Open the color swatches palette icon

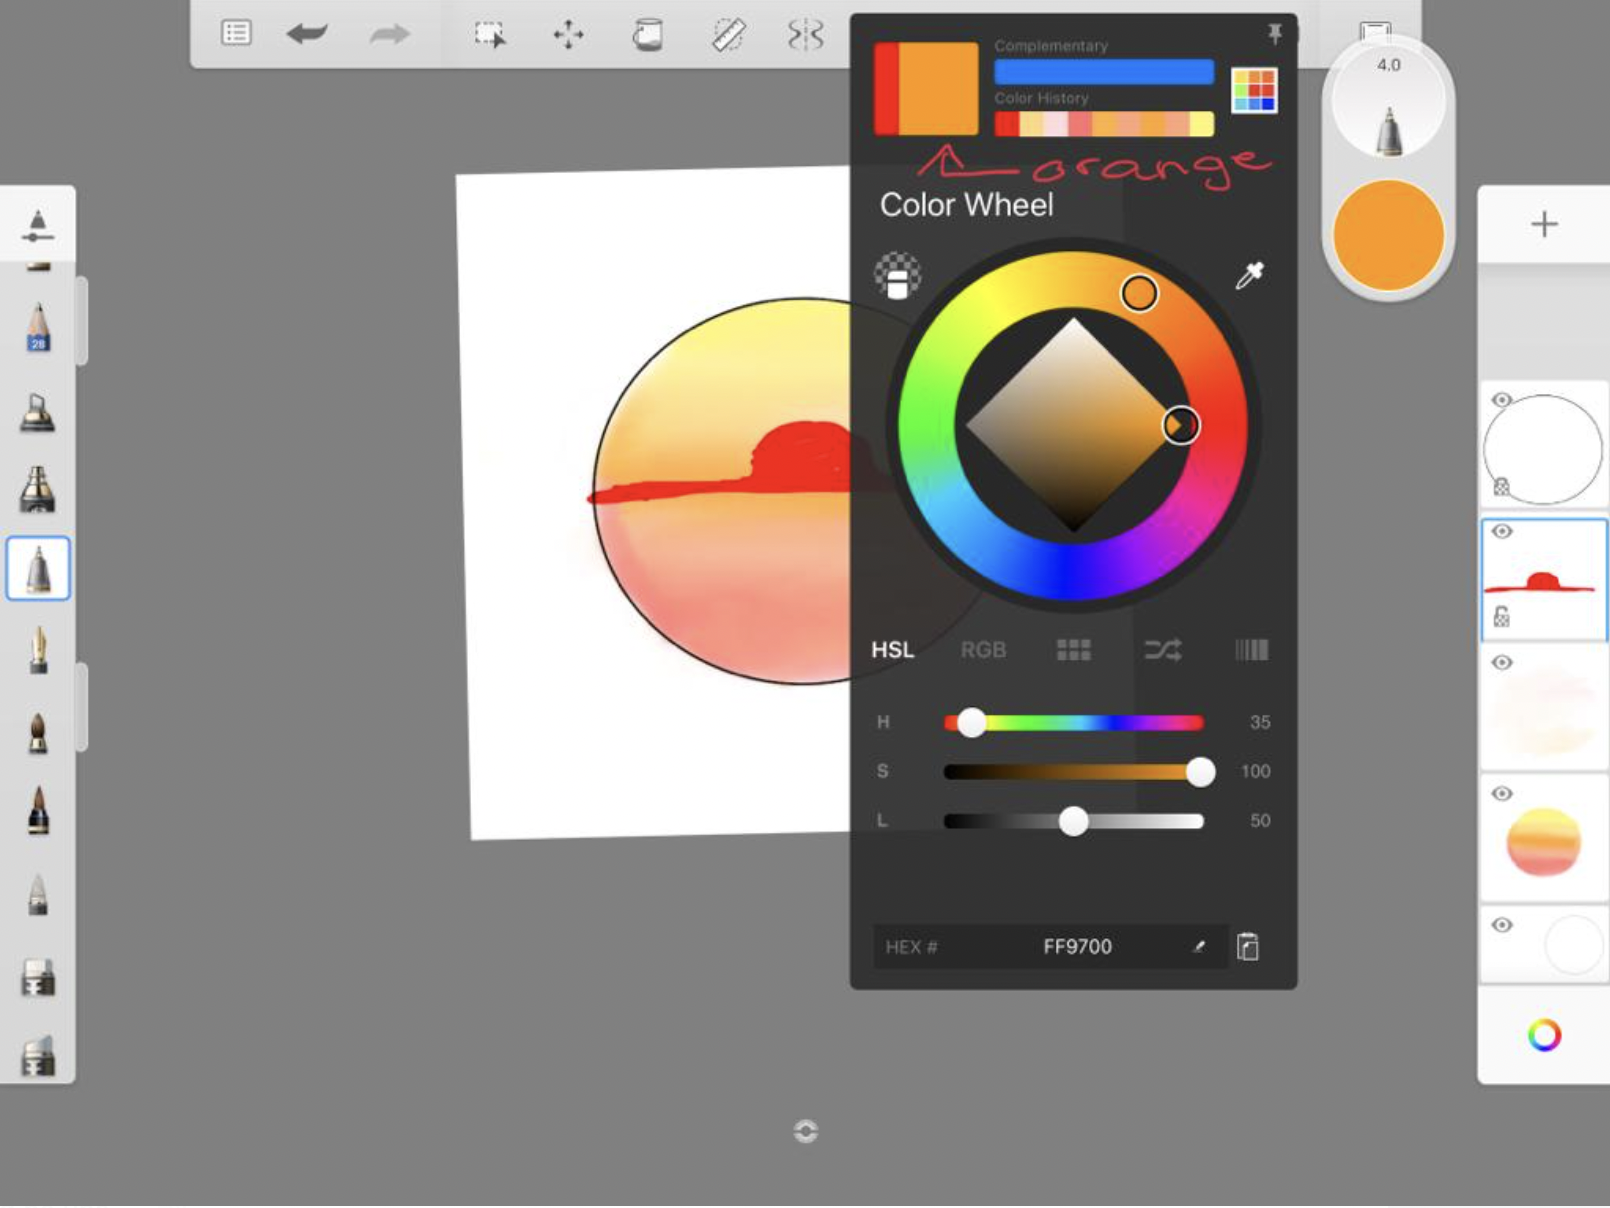(x=1254, y=90)
